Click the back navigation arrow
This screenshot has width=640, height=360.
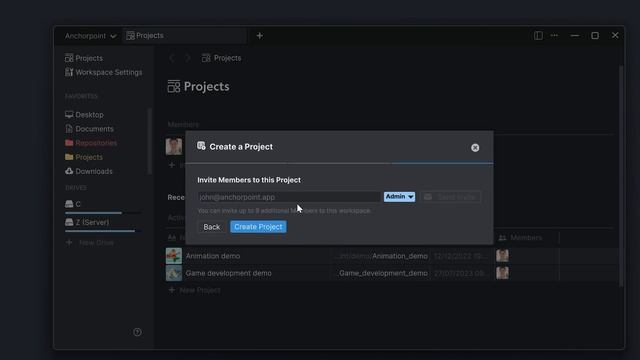pos(172,58)
